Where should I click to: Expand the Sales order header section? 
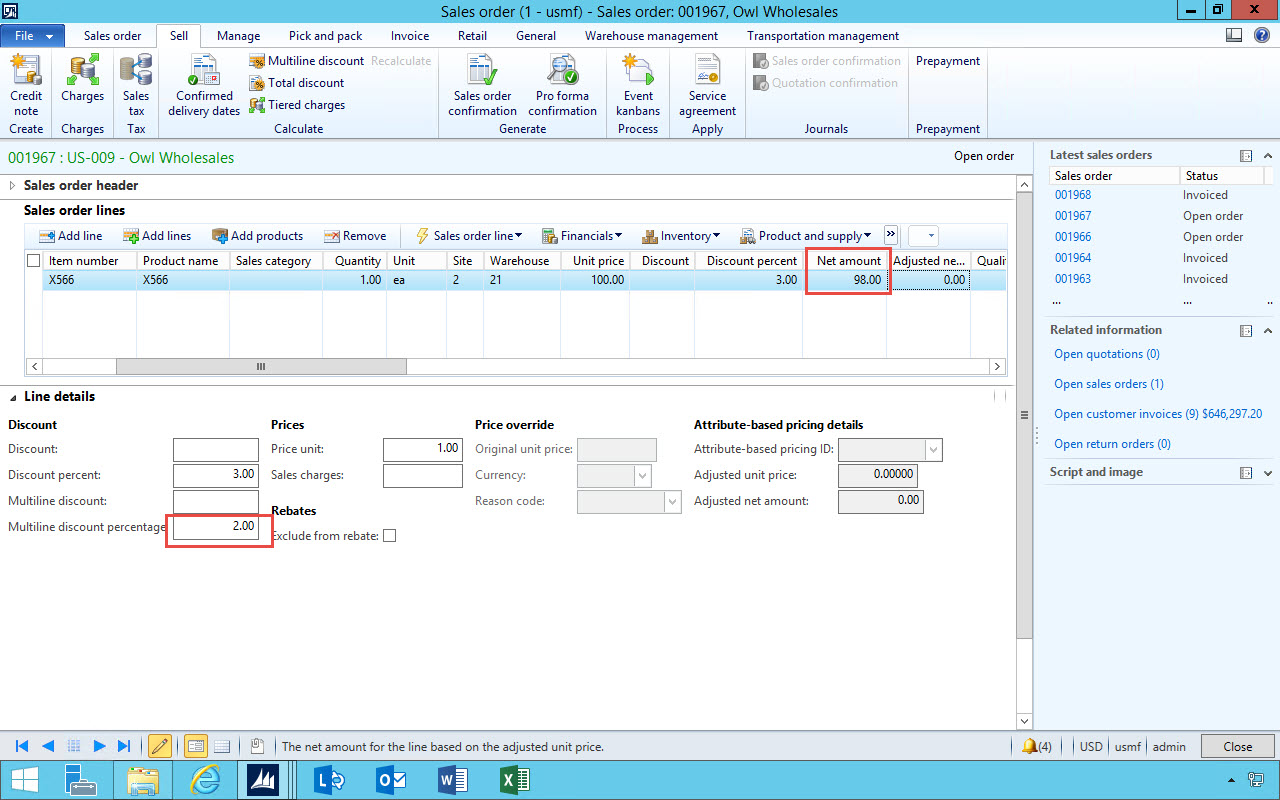(x=13, y=186)
